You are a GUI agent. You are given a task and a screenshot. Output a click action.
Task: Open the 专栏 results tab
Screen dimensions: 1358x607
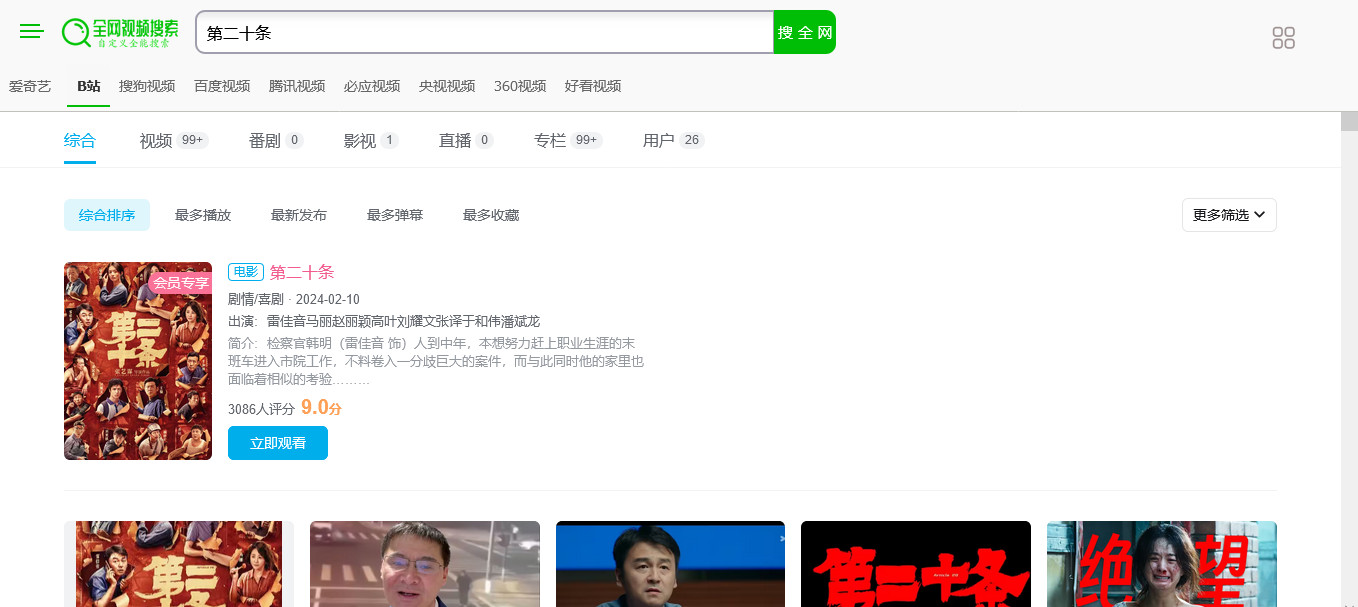[x=568, y=140]
